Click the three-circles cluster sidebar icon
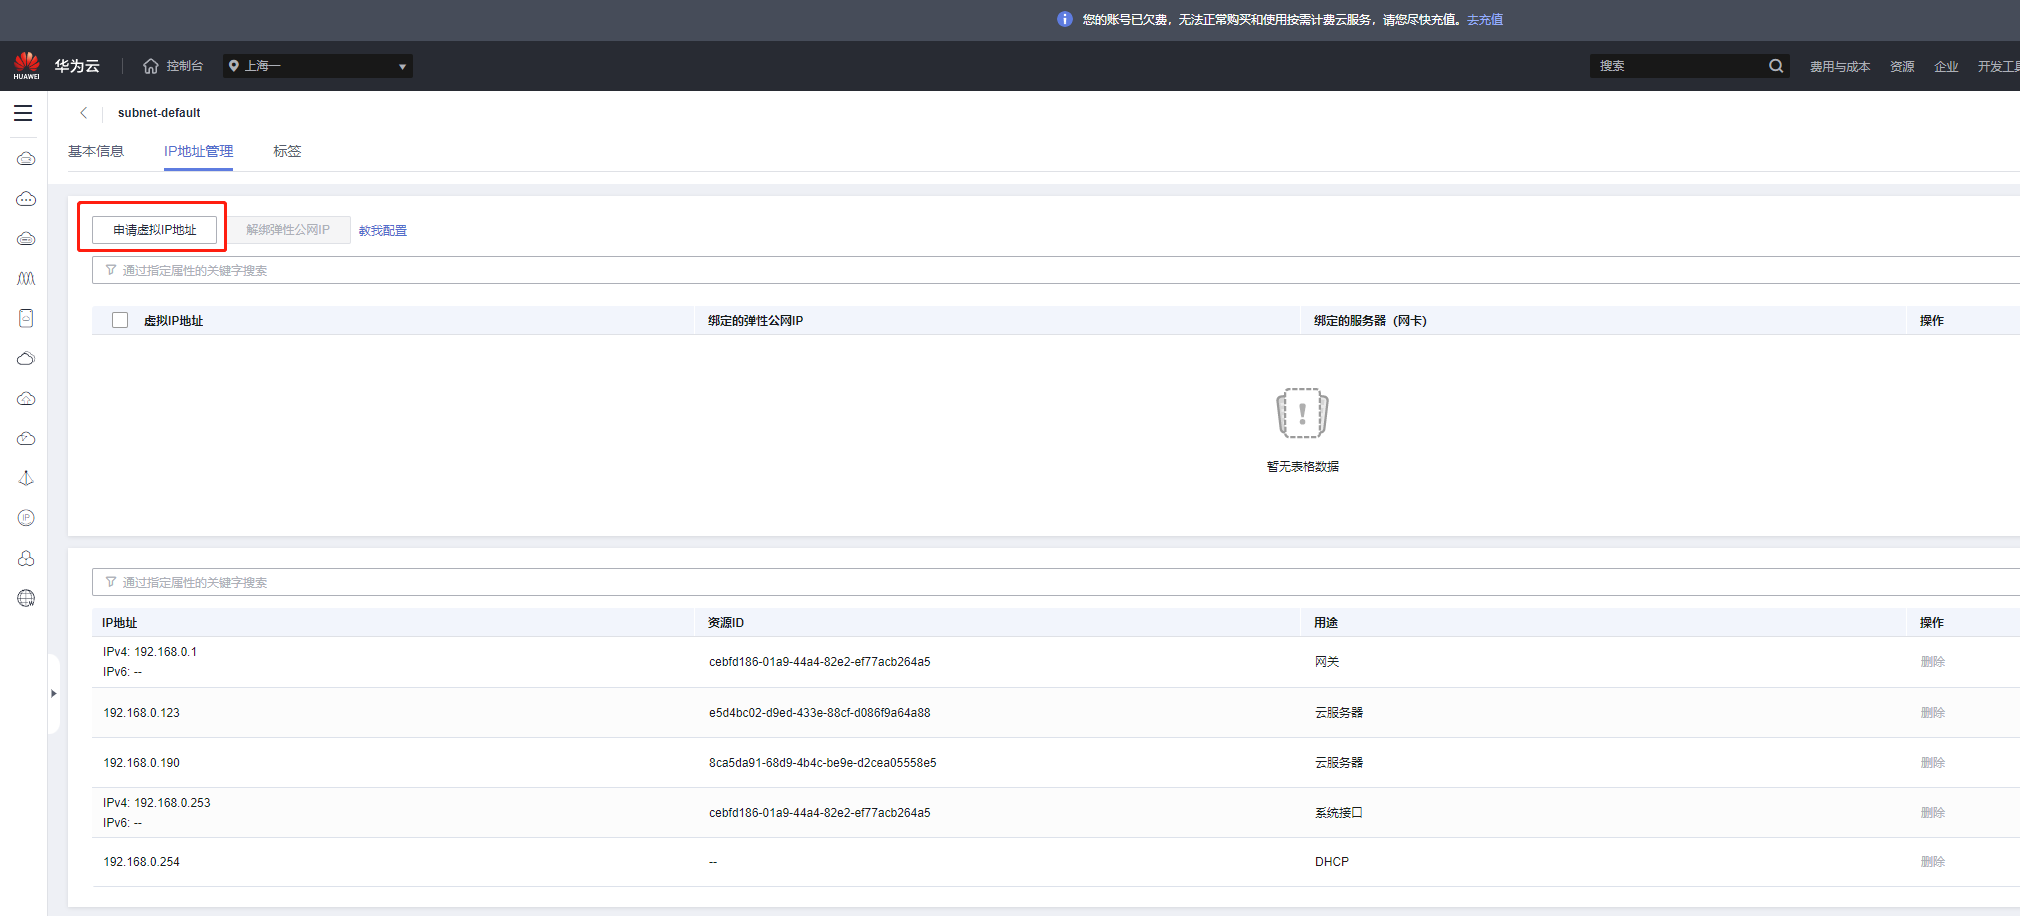 26,558
